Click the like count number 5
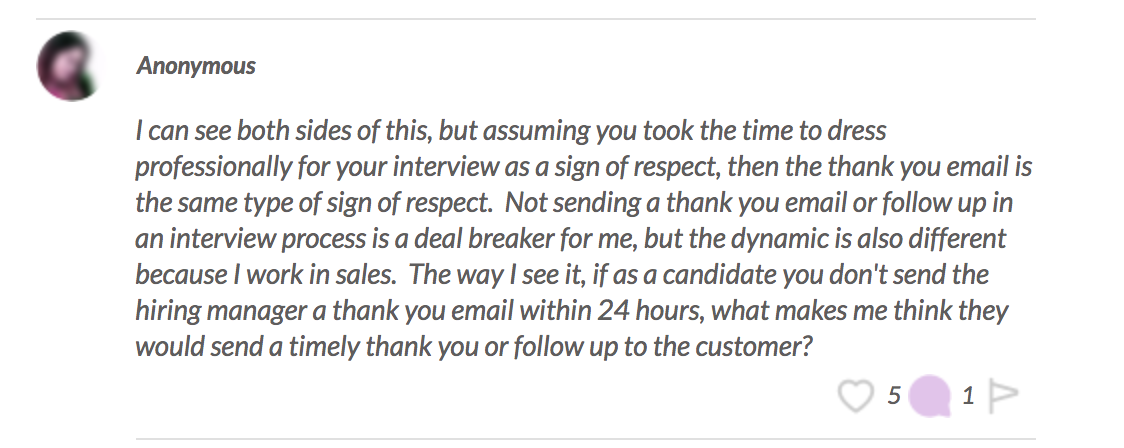This screenshot has width=1124, height=448. (893, 396)
